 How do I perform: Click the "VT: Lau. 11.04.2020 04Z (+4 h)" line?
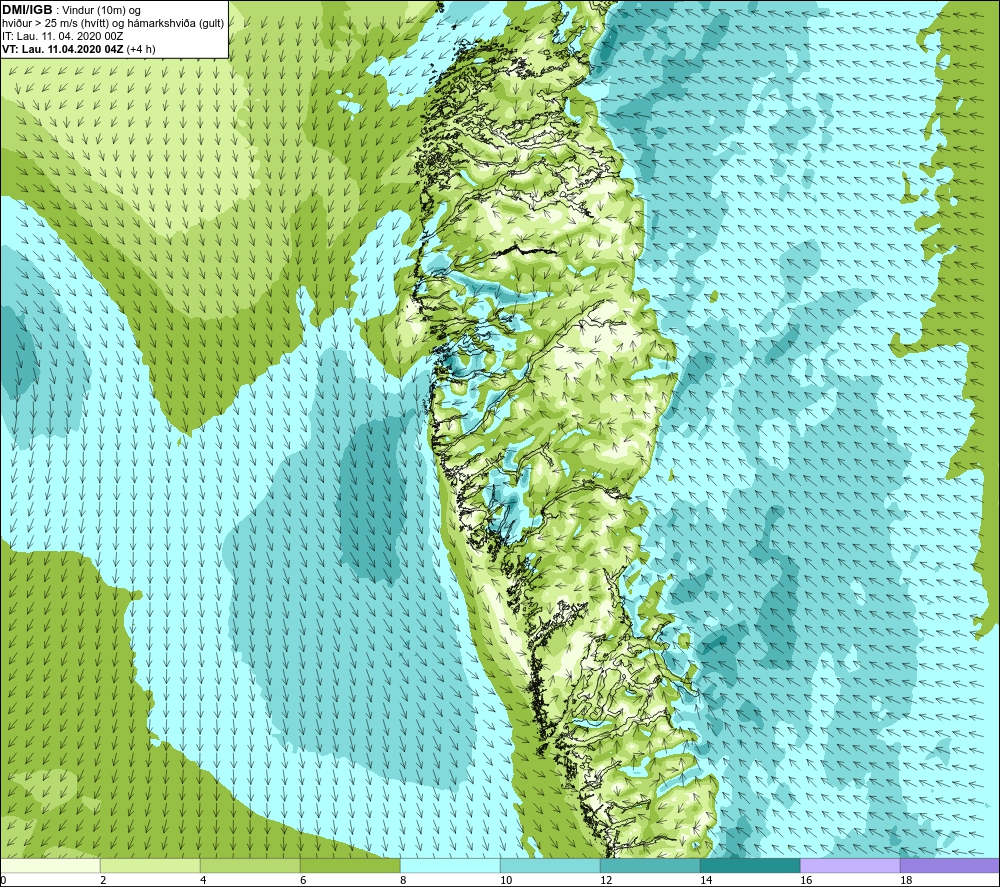78,48
